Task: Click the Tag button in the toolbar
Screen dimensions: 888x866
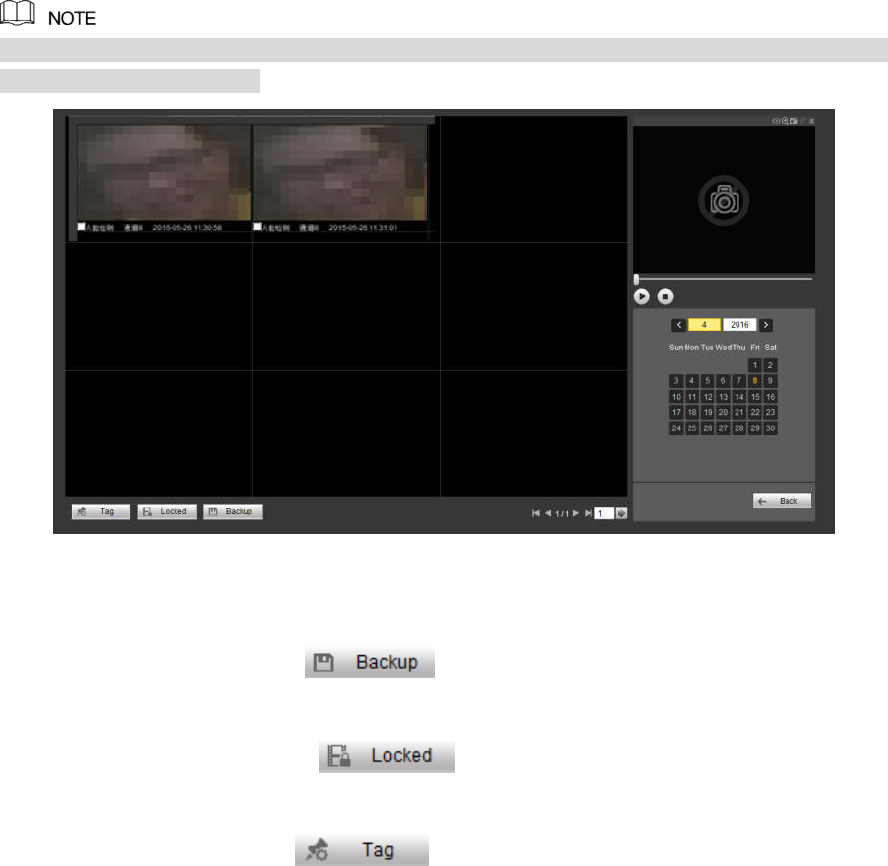Action: pyautogui.click(x=101, y=511)
